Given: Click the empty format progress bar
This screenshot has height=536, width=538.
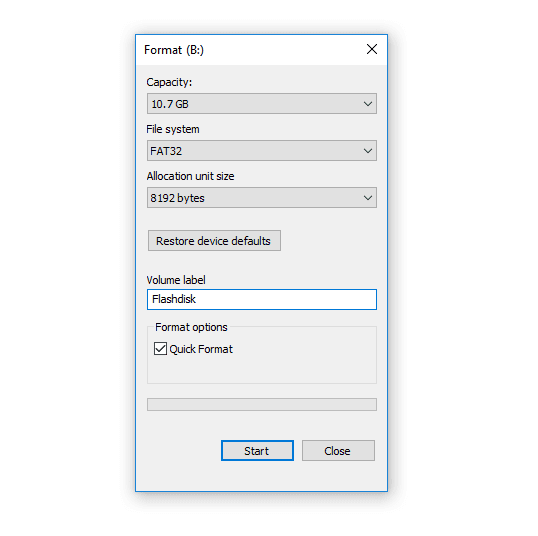Looking at the screenshot, I should [x=262, y=404].
